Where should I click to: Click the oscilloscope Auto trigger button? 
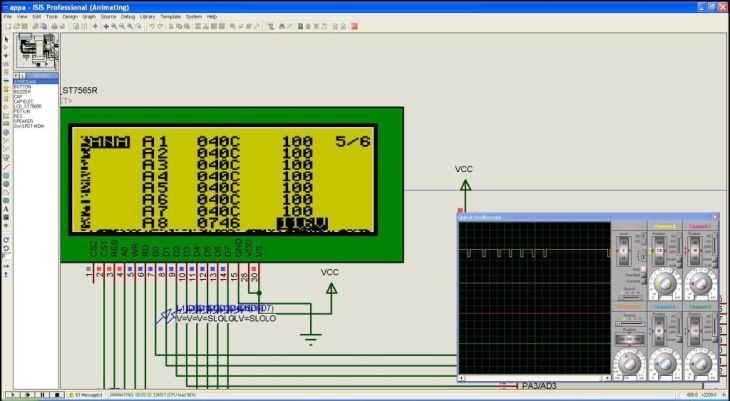point(643,269)
